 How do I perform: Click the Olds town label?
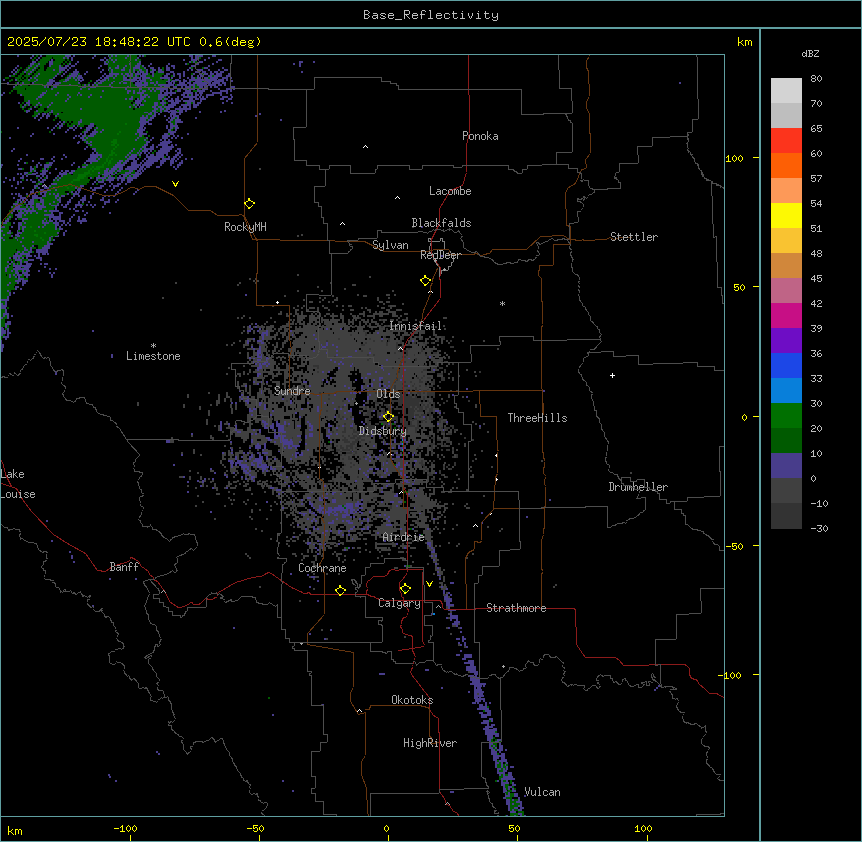(x=388, y=394)
